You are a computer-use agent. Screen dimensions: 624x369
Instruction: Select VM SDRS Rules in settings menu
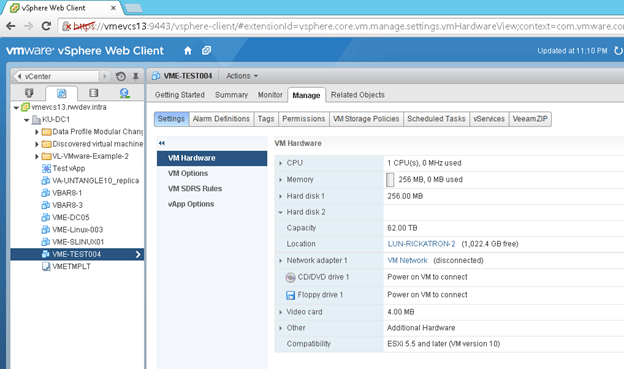point(195,189)
